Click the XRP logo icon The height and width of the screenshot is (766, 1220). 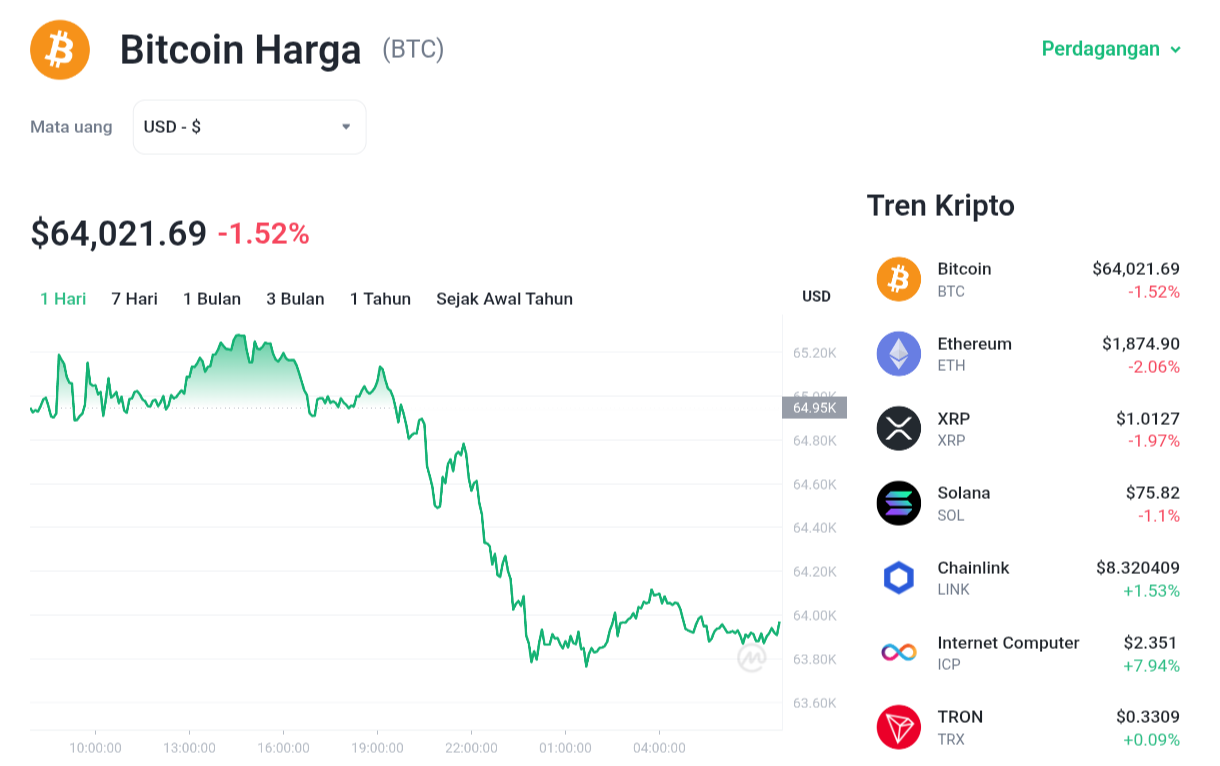[x=899, y=428]
